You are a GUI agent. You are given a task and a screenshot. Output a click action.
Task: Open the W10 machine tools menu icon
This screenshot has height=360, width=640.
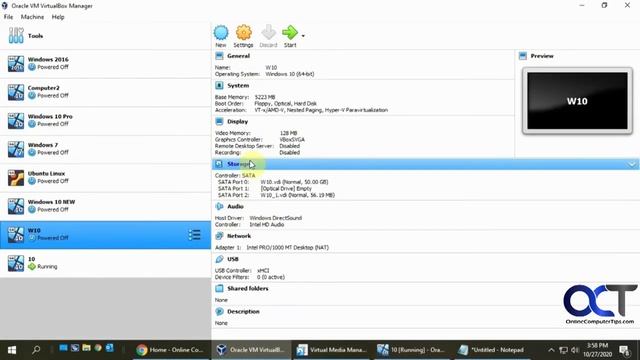pyautogui.click(x=194, y=235)
